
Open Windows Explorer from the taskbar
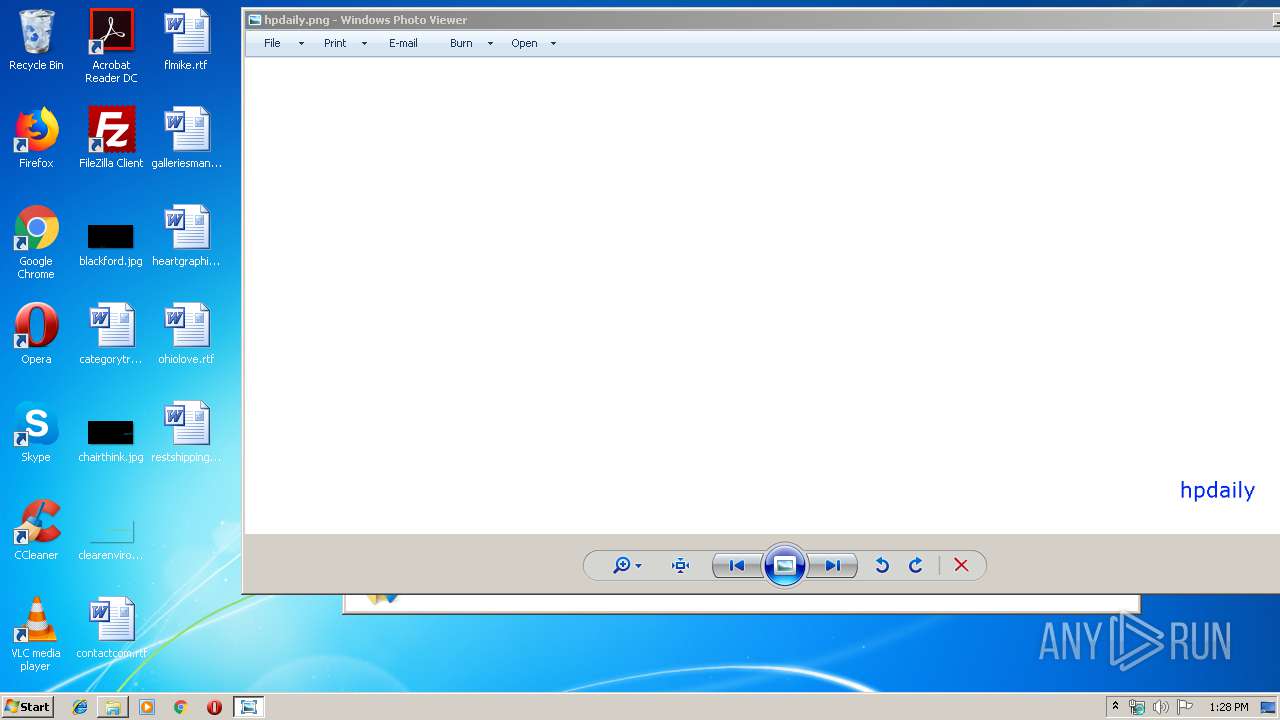113,707
